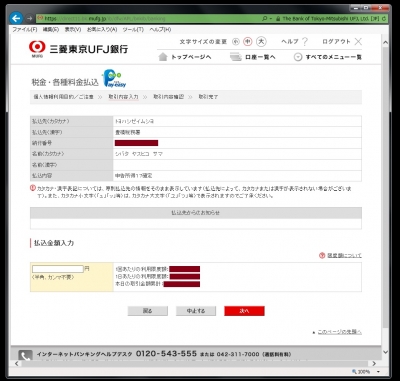The width and height of the screenshot is (400, 381).
Task: Click the question mark icon by 限度額について
Action: [x=322, y=256]
